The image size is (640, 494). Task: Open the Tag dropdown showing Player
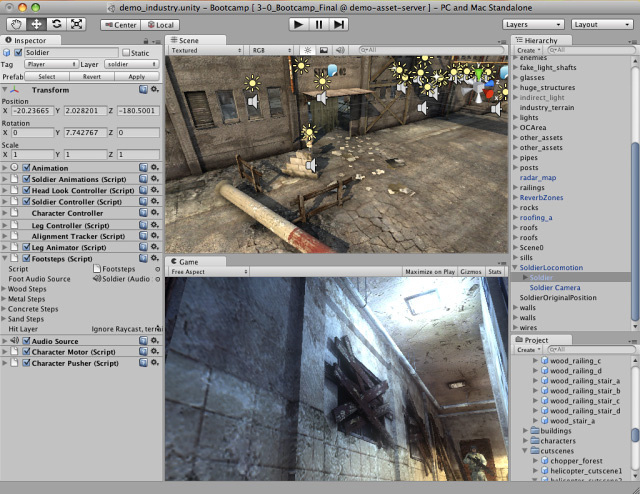coord(47,63)
